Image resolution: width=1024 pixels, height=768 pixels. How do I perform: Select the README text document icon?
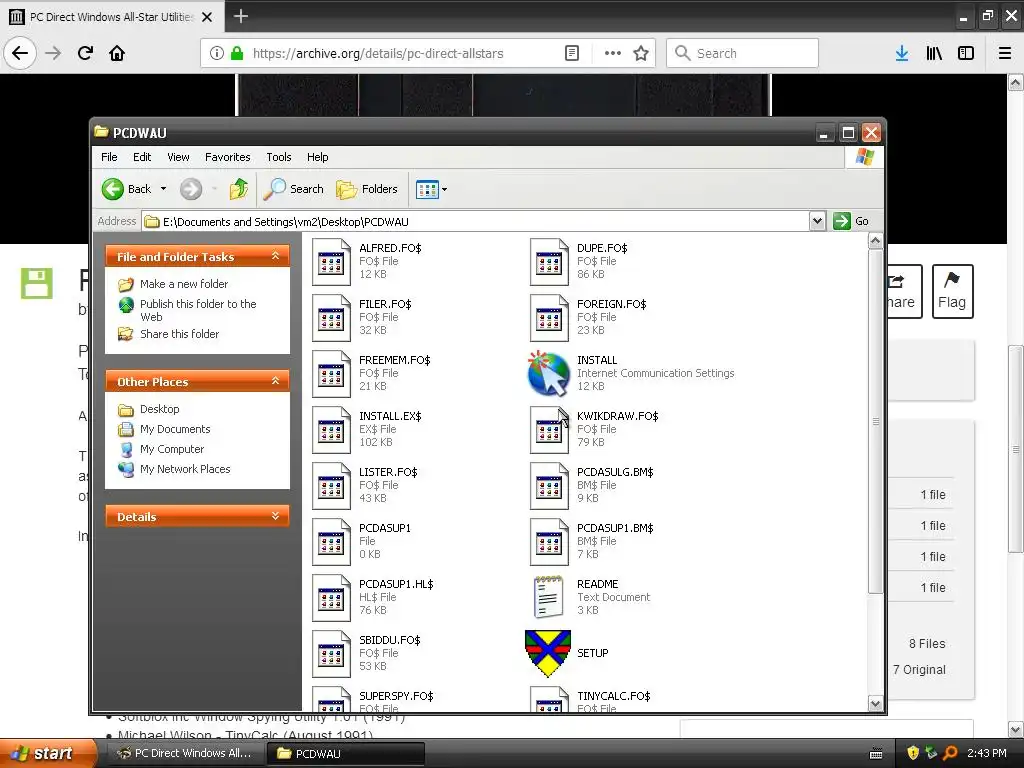548,597
